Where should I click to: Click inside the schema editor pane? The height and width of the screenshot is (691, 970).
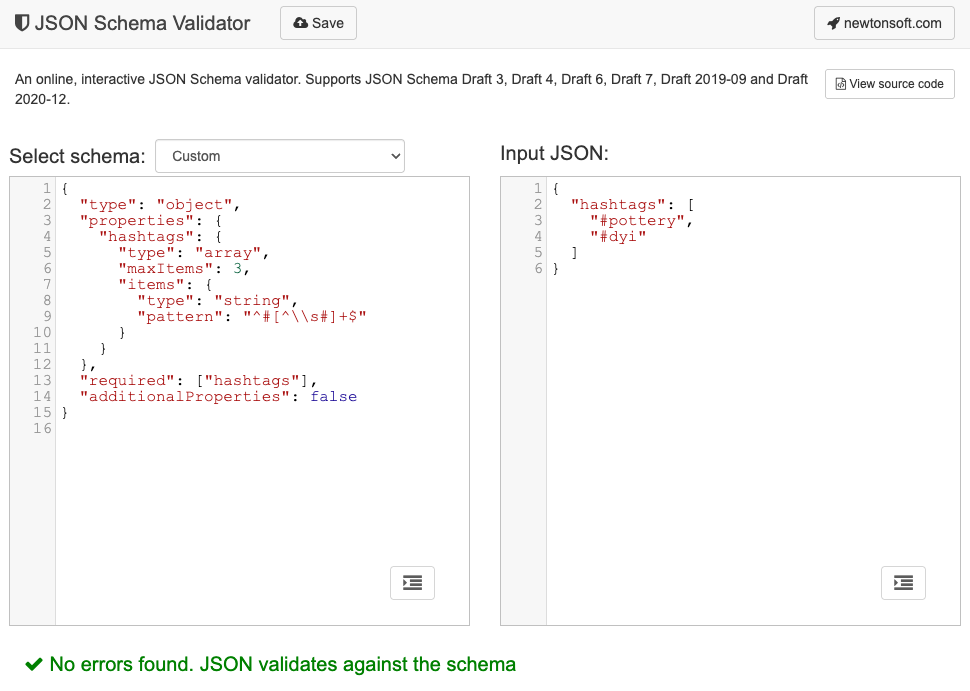(x=250, y=480)
